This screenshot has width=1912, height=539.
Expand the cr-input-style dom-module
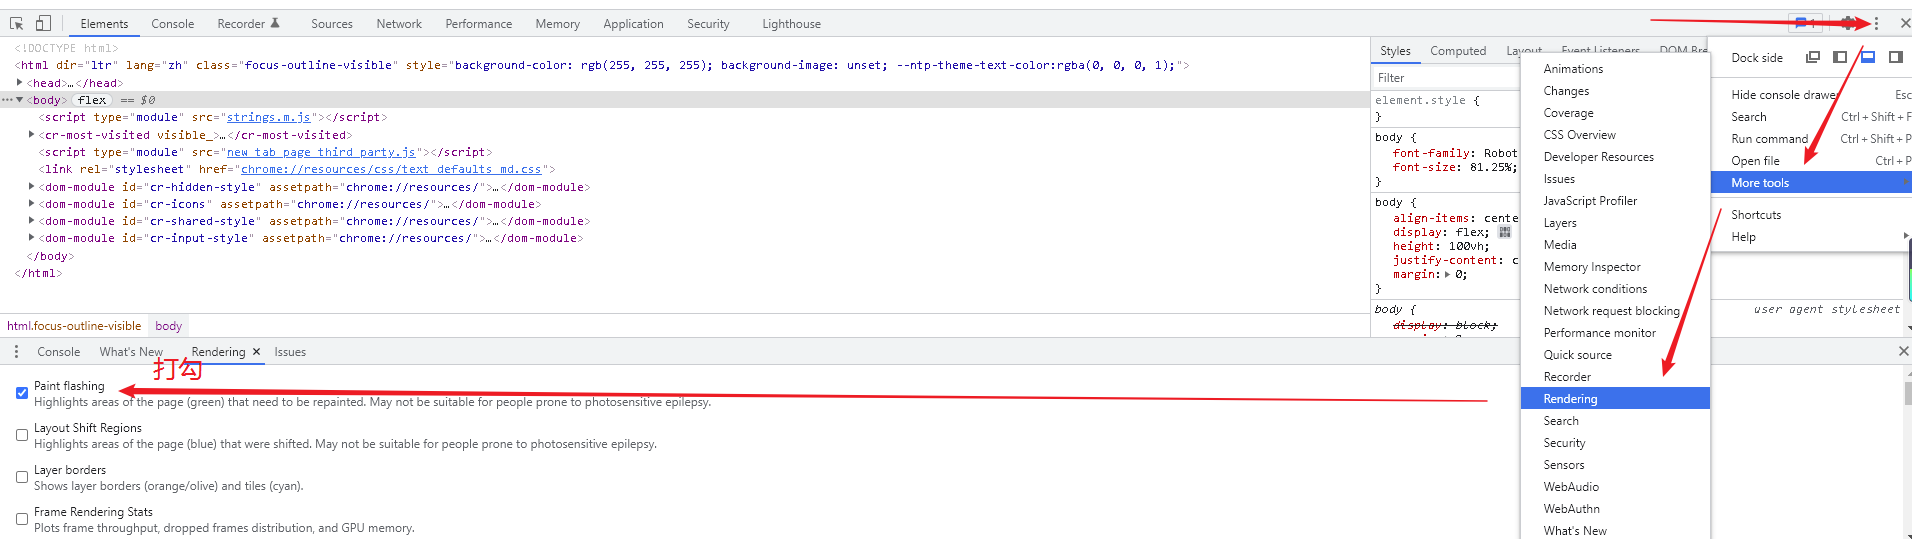[x=31, y=238]
